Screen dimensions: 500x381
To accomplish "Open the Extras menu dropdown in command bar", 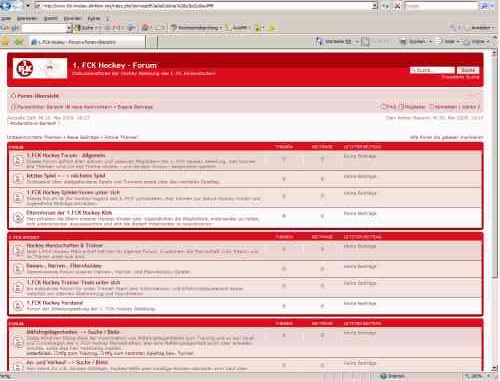I will click(478, 42).
